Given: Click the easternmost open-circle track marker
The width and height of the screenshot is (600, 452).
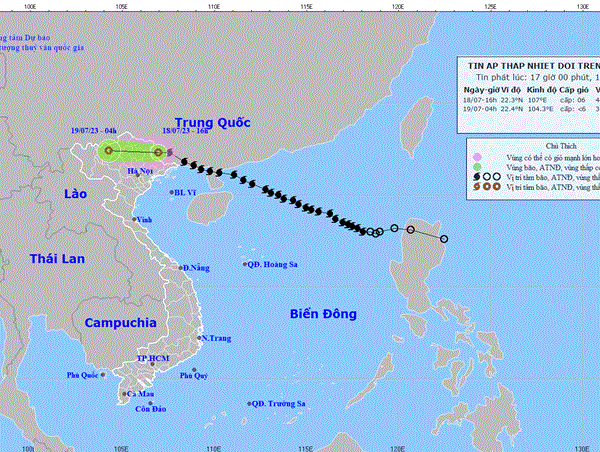Looking at the screenshot, I should click(x=444, y=238).
